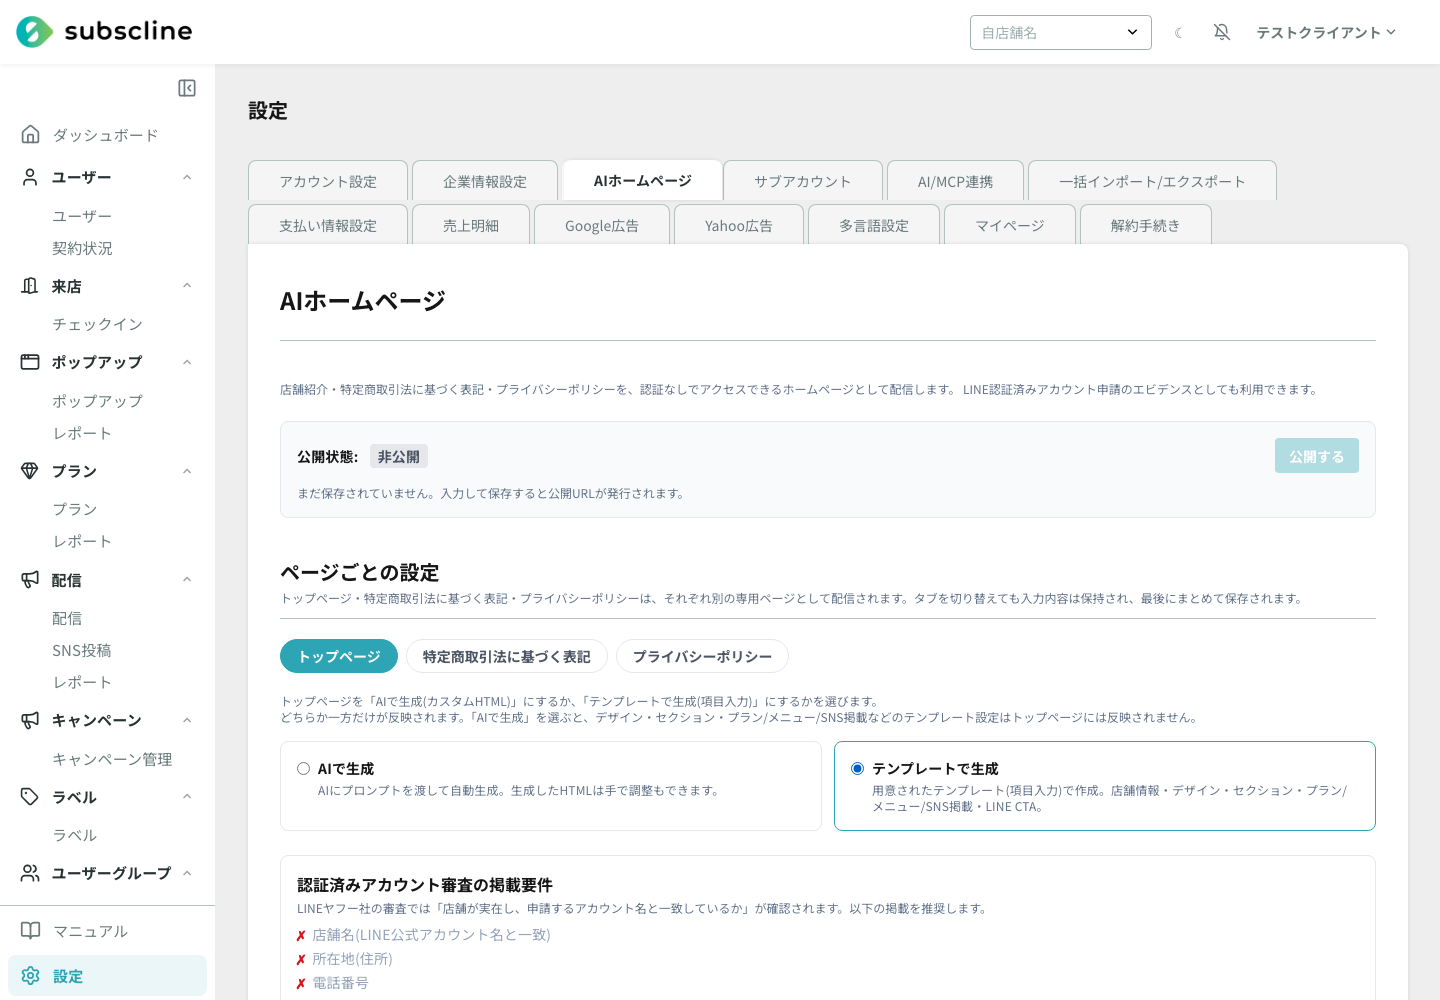Click the dashboard home icon

coord(31,134)
